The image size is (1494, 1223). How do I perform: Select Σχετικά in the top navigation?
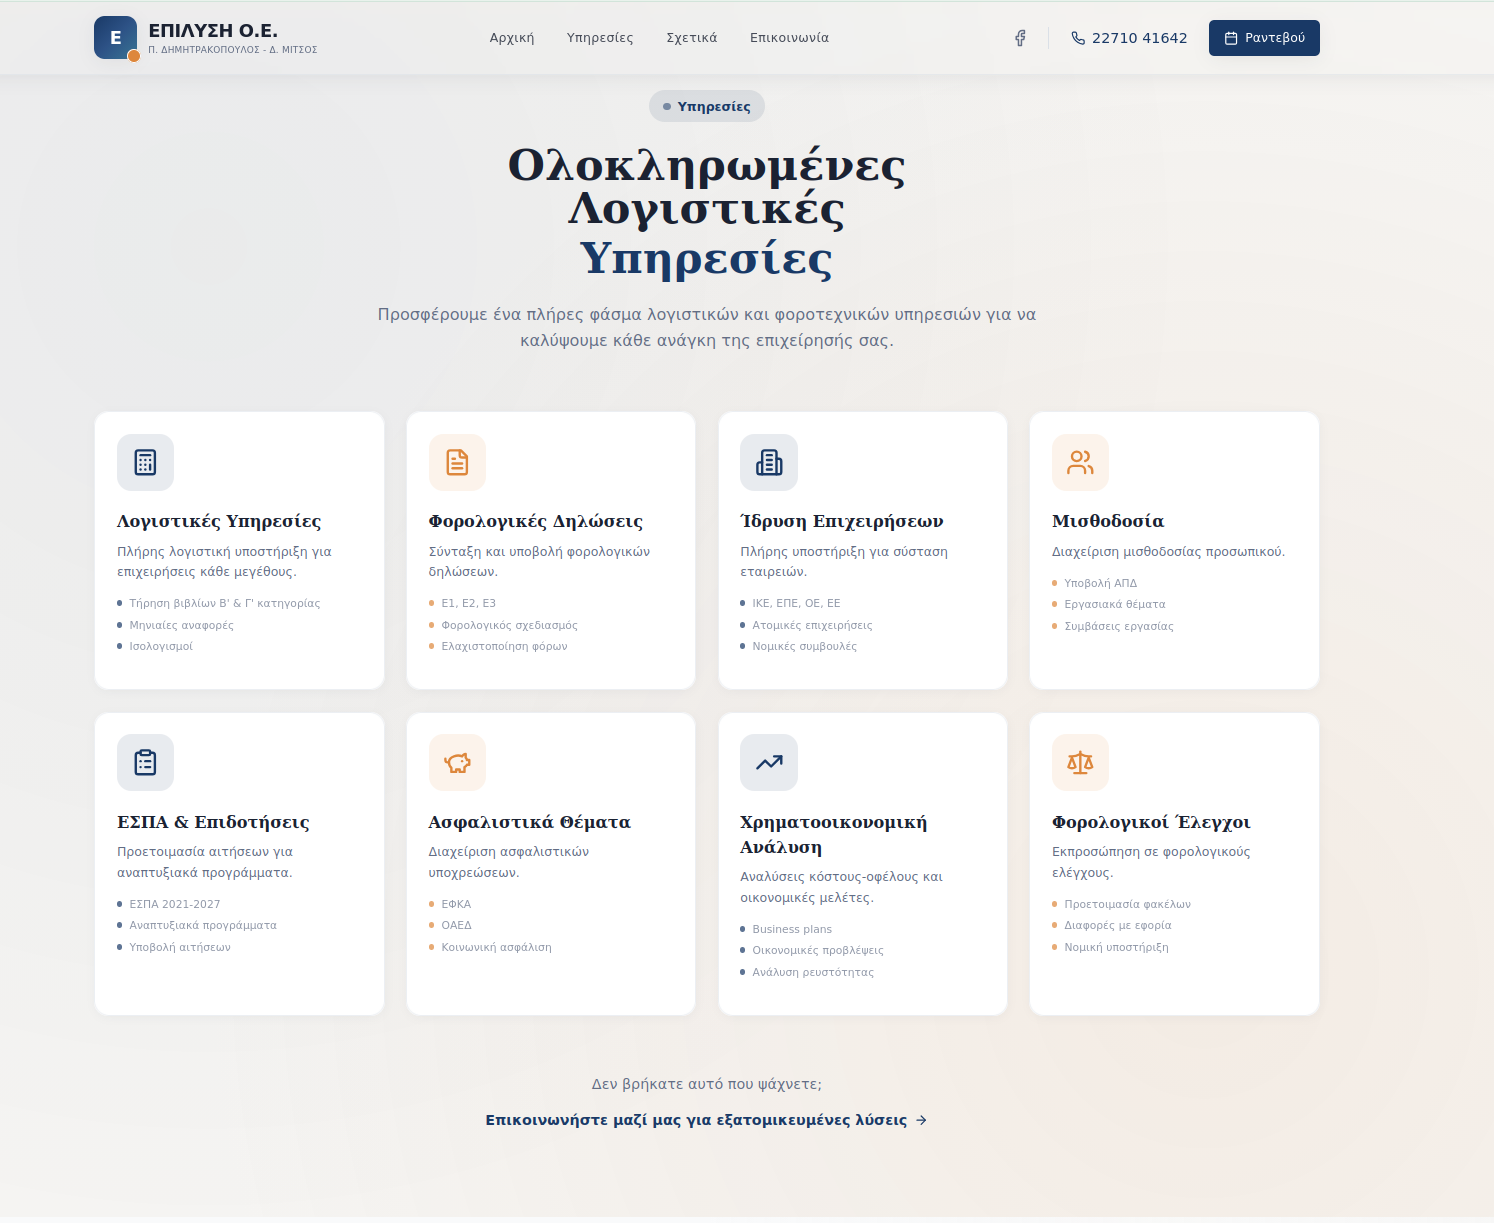[692, 38]
